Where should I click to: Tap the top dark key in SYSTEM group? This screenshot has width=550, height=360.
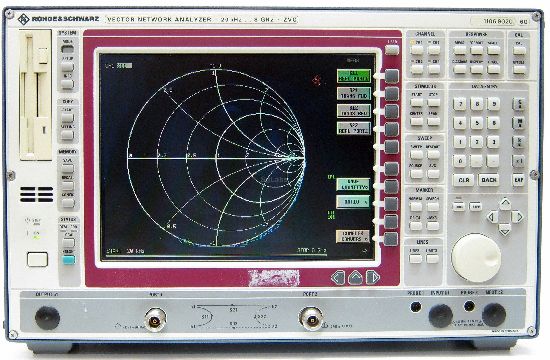(x=68, y=49)
